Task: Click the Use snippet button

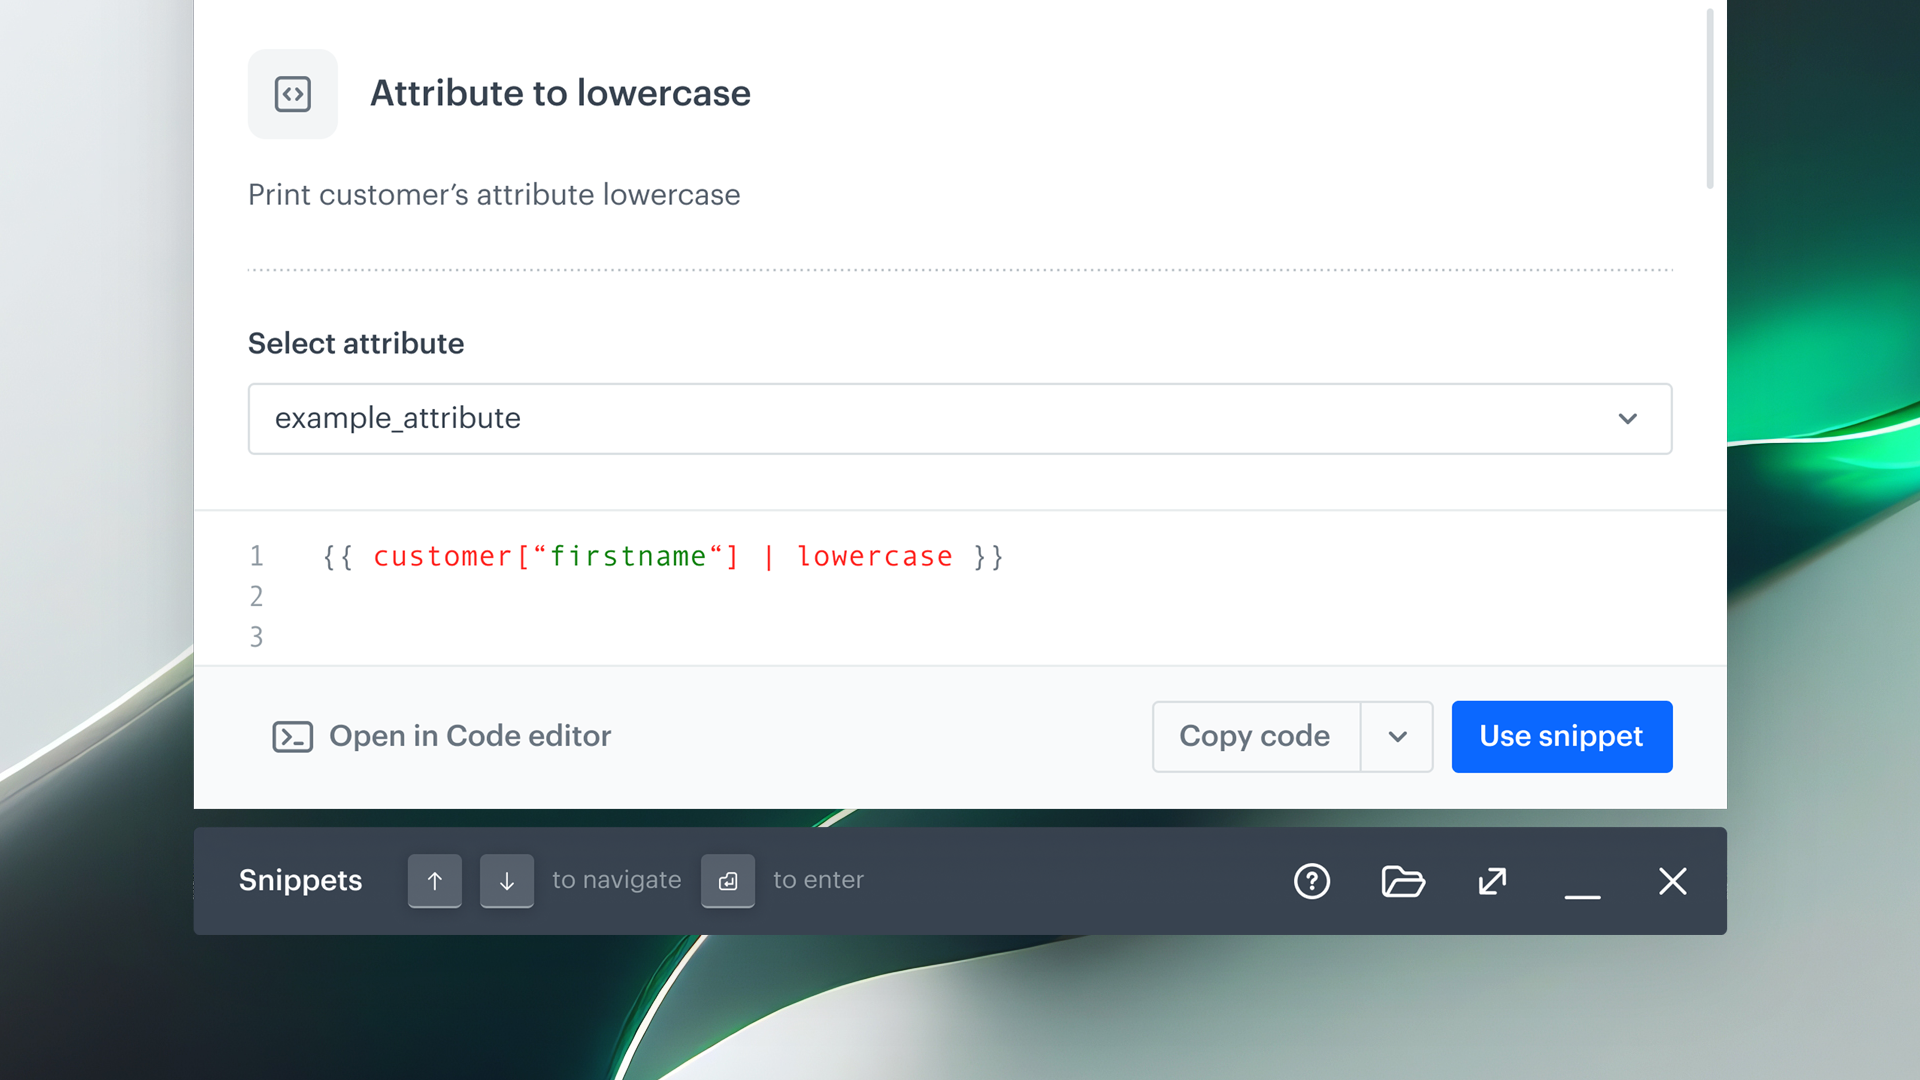Action: tap(1561, 737)
